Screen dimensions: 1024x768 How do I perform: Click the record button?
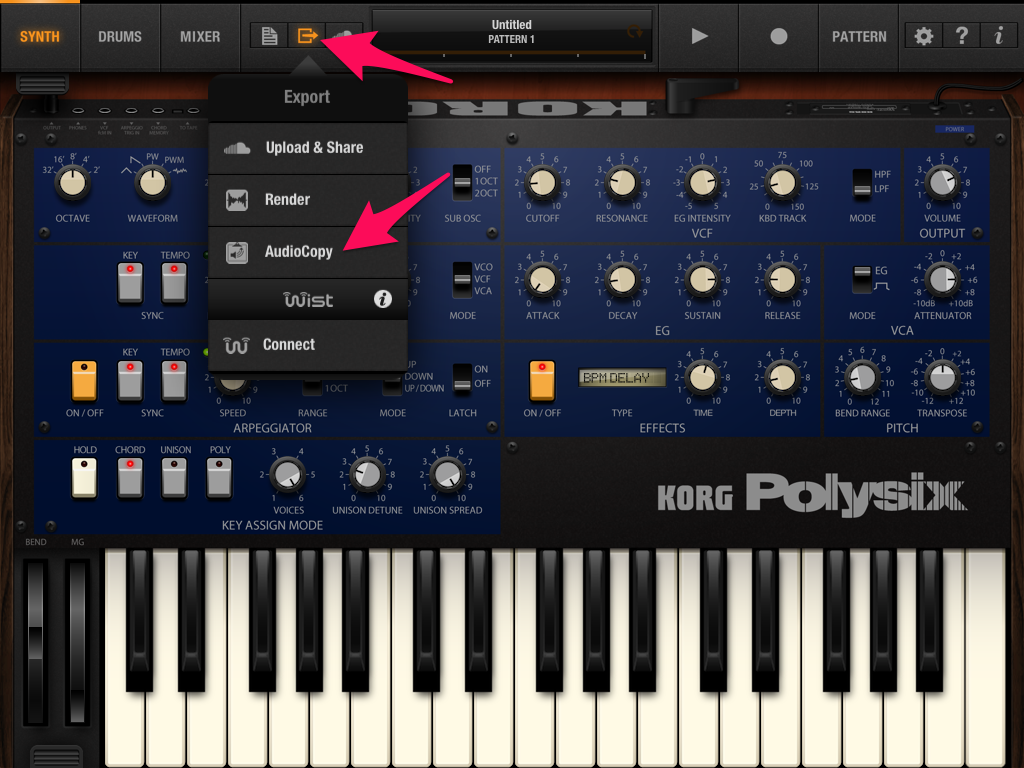(x=778, y=36)
